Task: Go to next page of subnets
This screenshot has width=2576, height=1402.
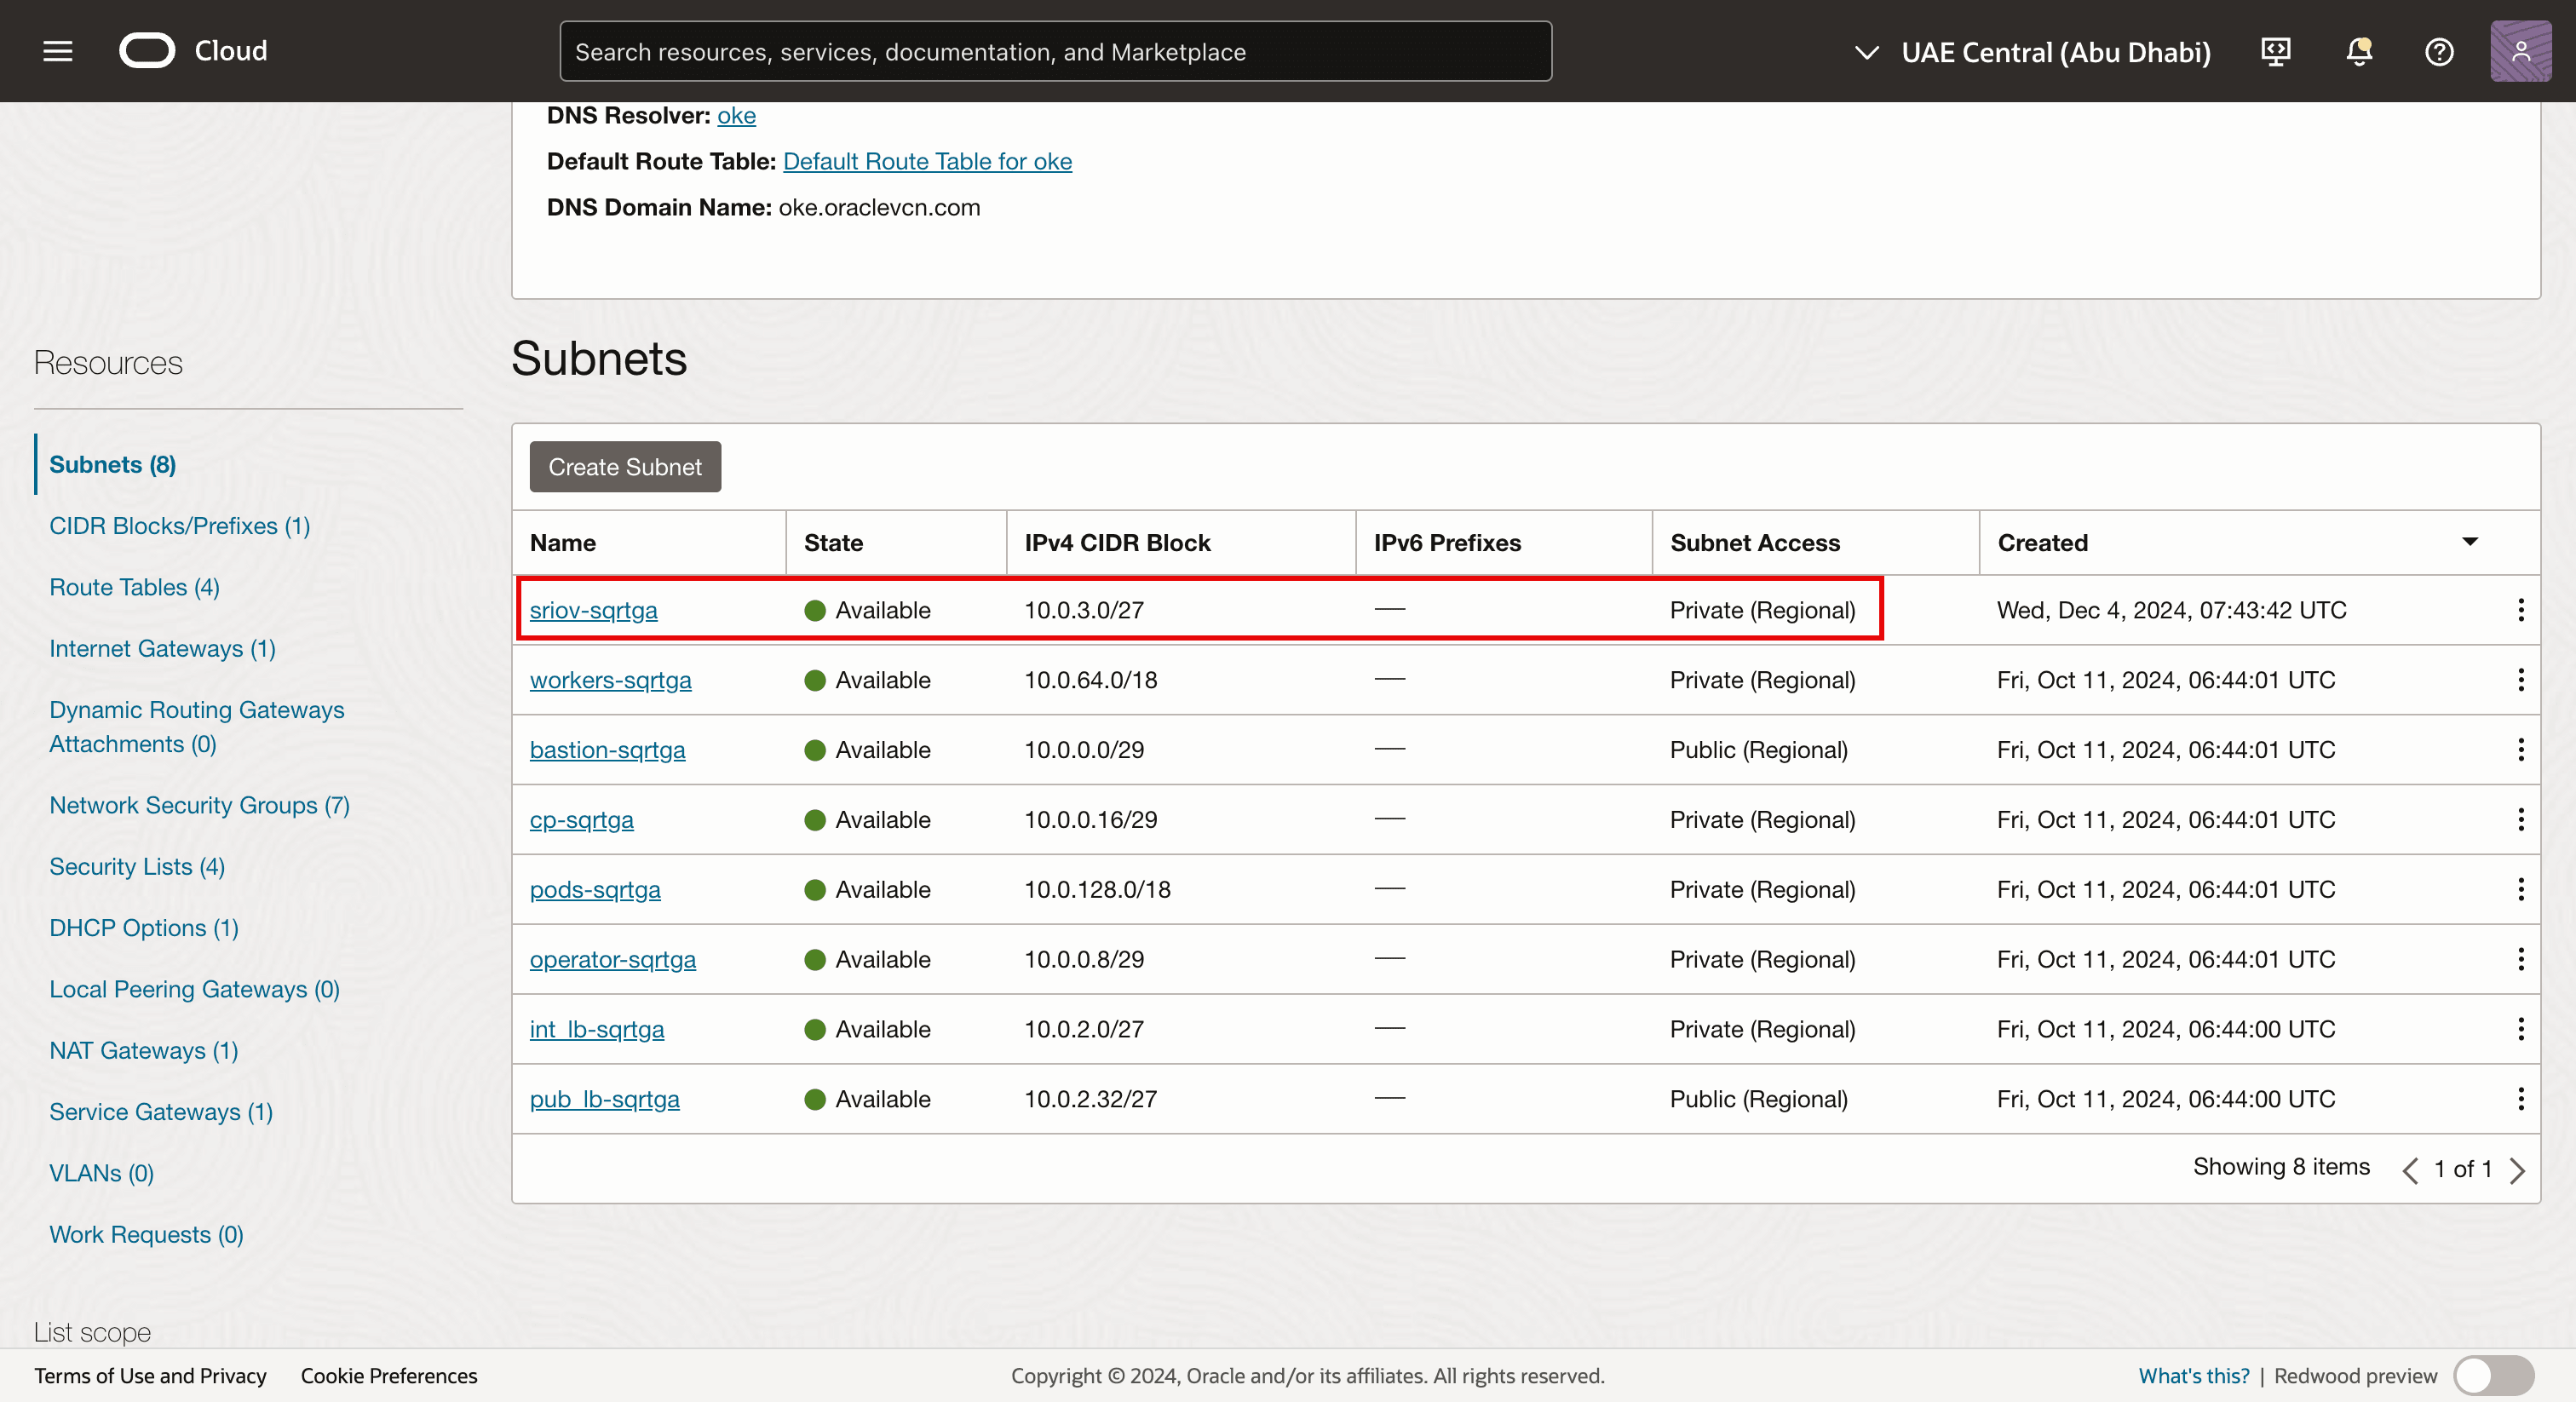Action: (2518, 1170)
